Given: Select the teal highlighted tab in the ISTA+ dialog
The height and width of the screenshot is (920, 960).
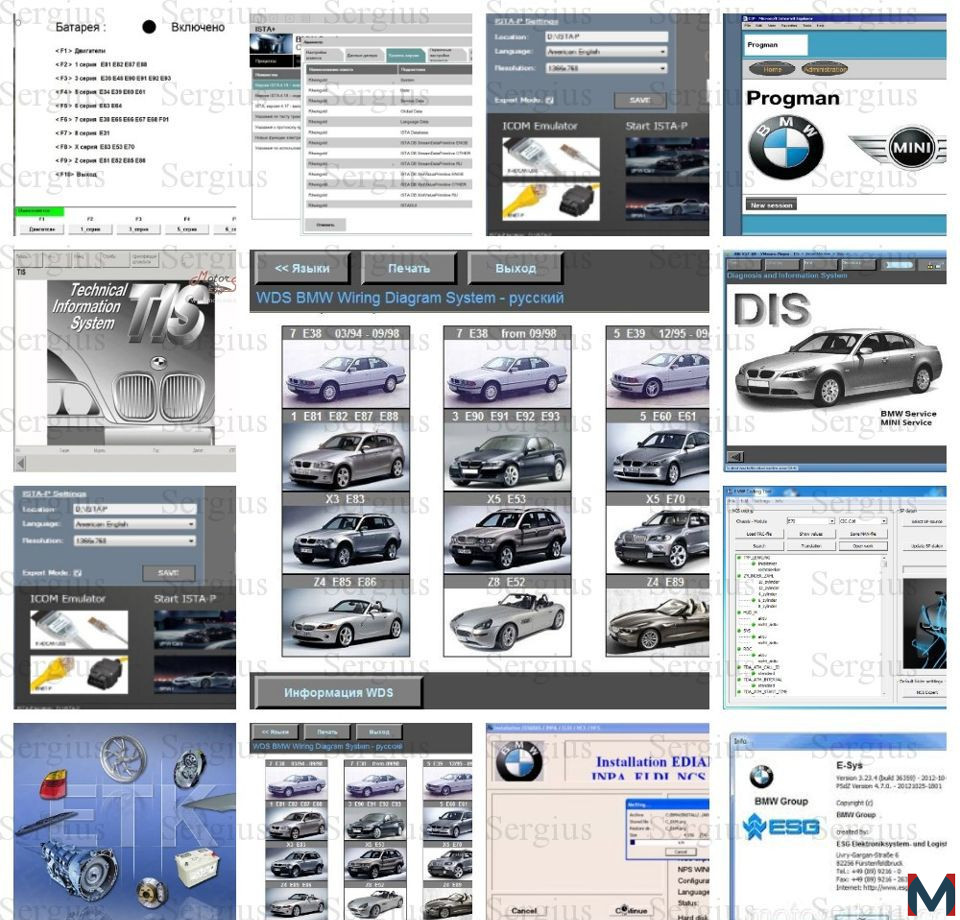Looking at the screenshot, I should click(404, 56).
